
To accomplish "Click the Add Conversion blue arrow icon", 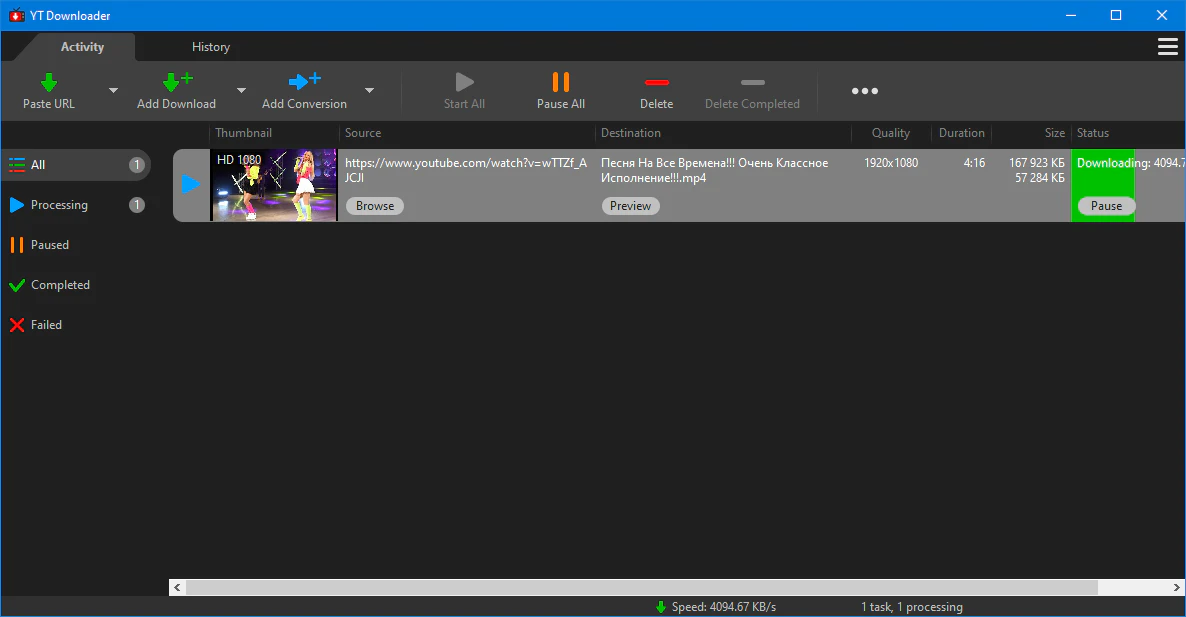I will coord(304,82).
